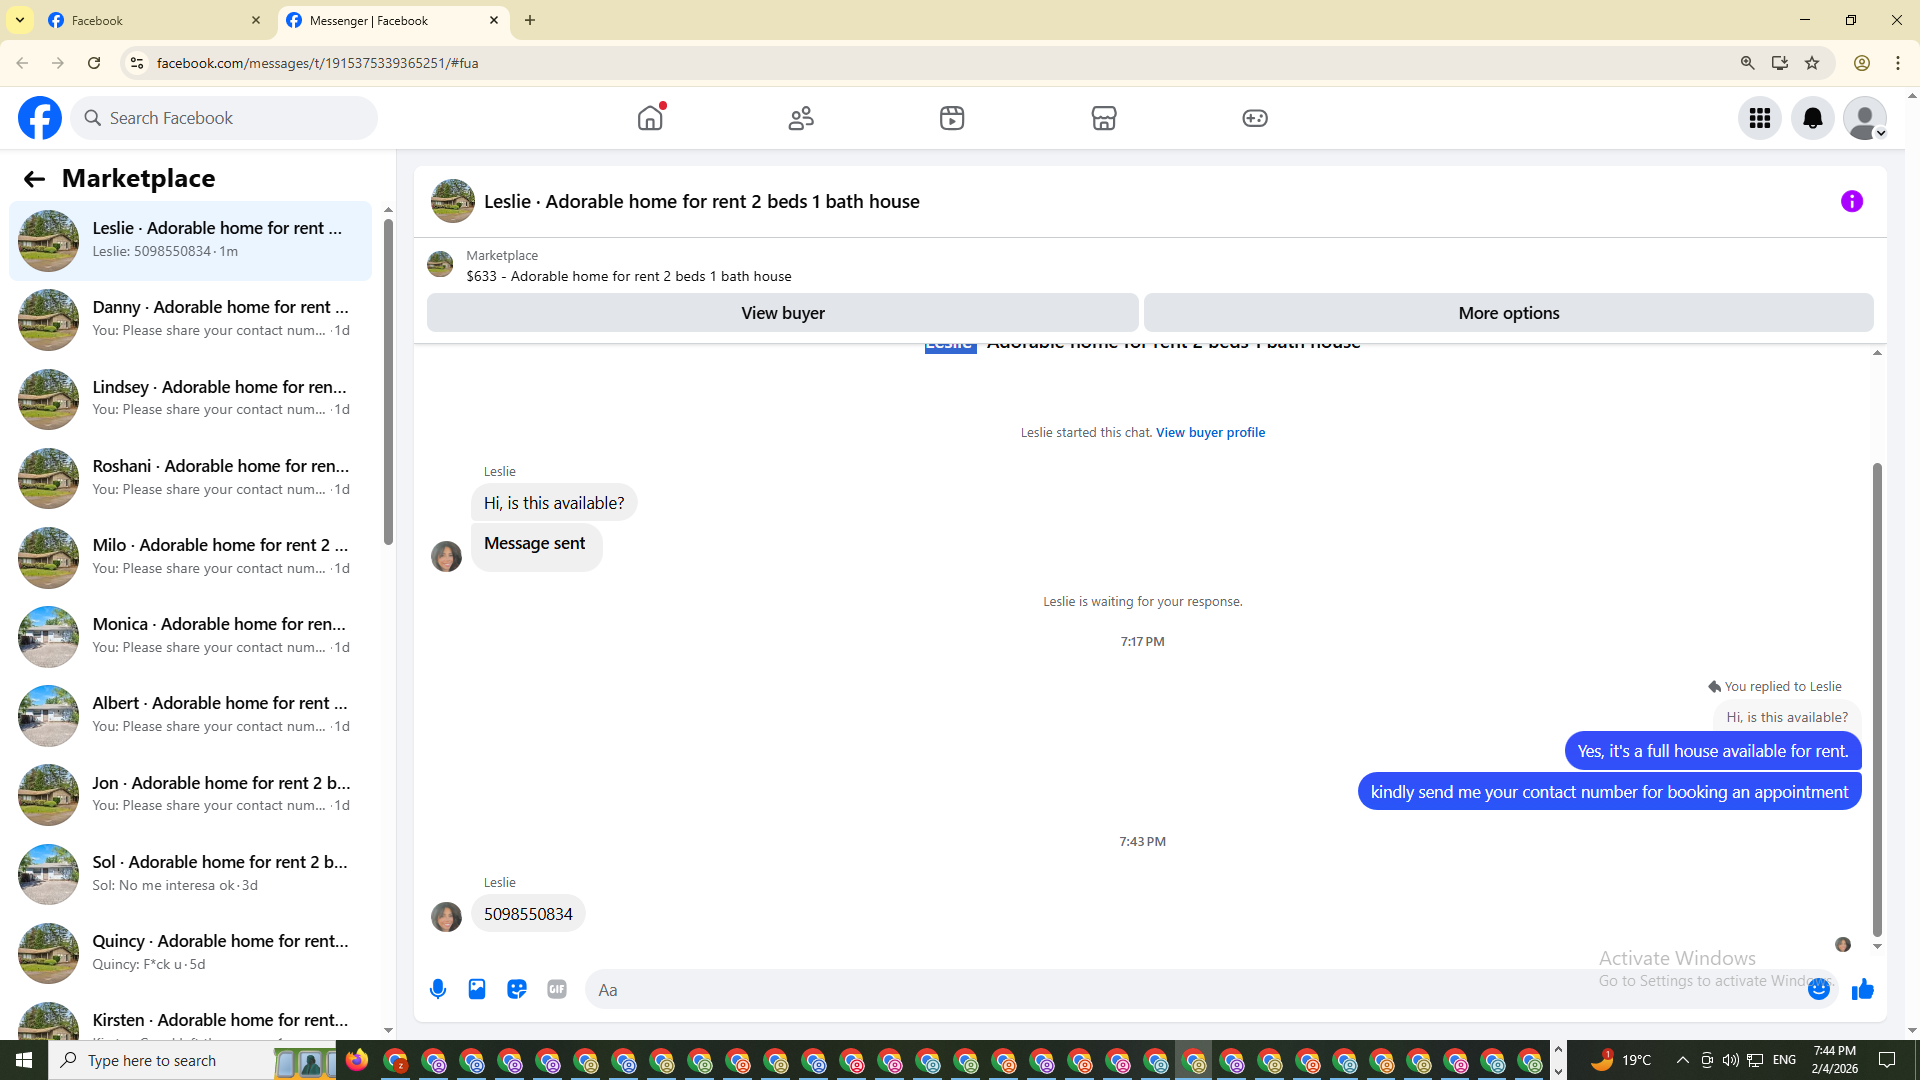Image resolution: width=1920 pixels, height=1080 pixels.
Task: Click the voice clip microphone icon
Action: [438, 989]
